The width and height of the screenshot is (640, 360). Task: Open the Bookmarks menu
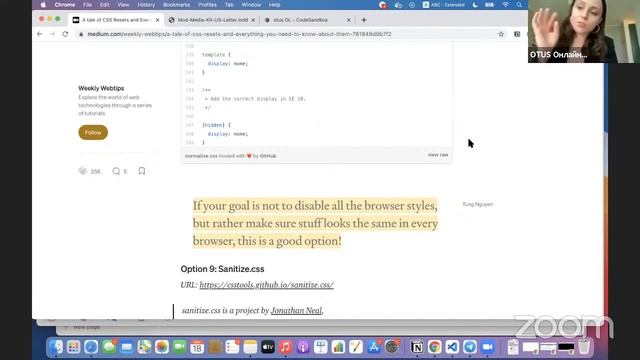(x=176, y=5)
